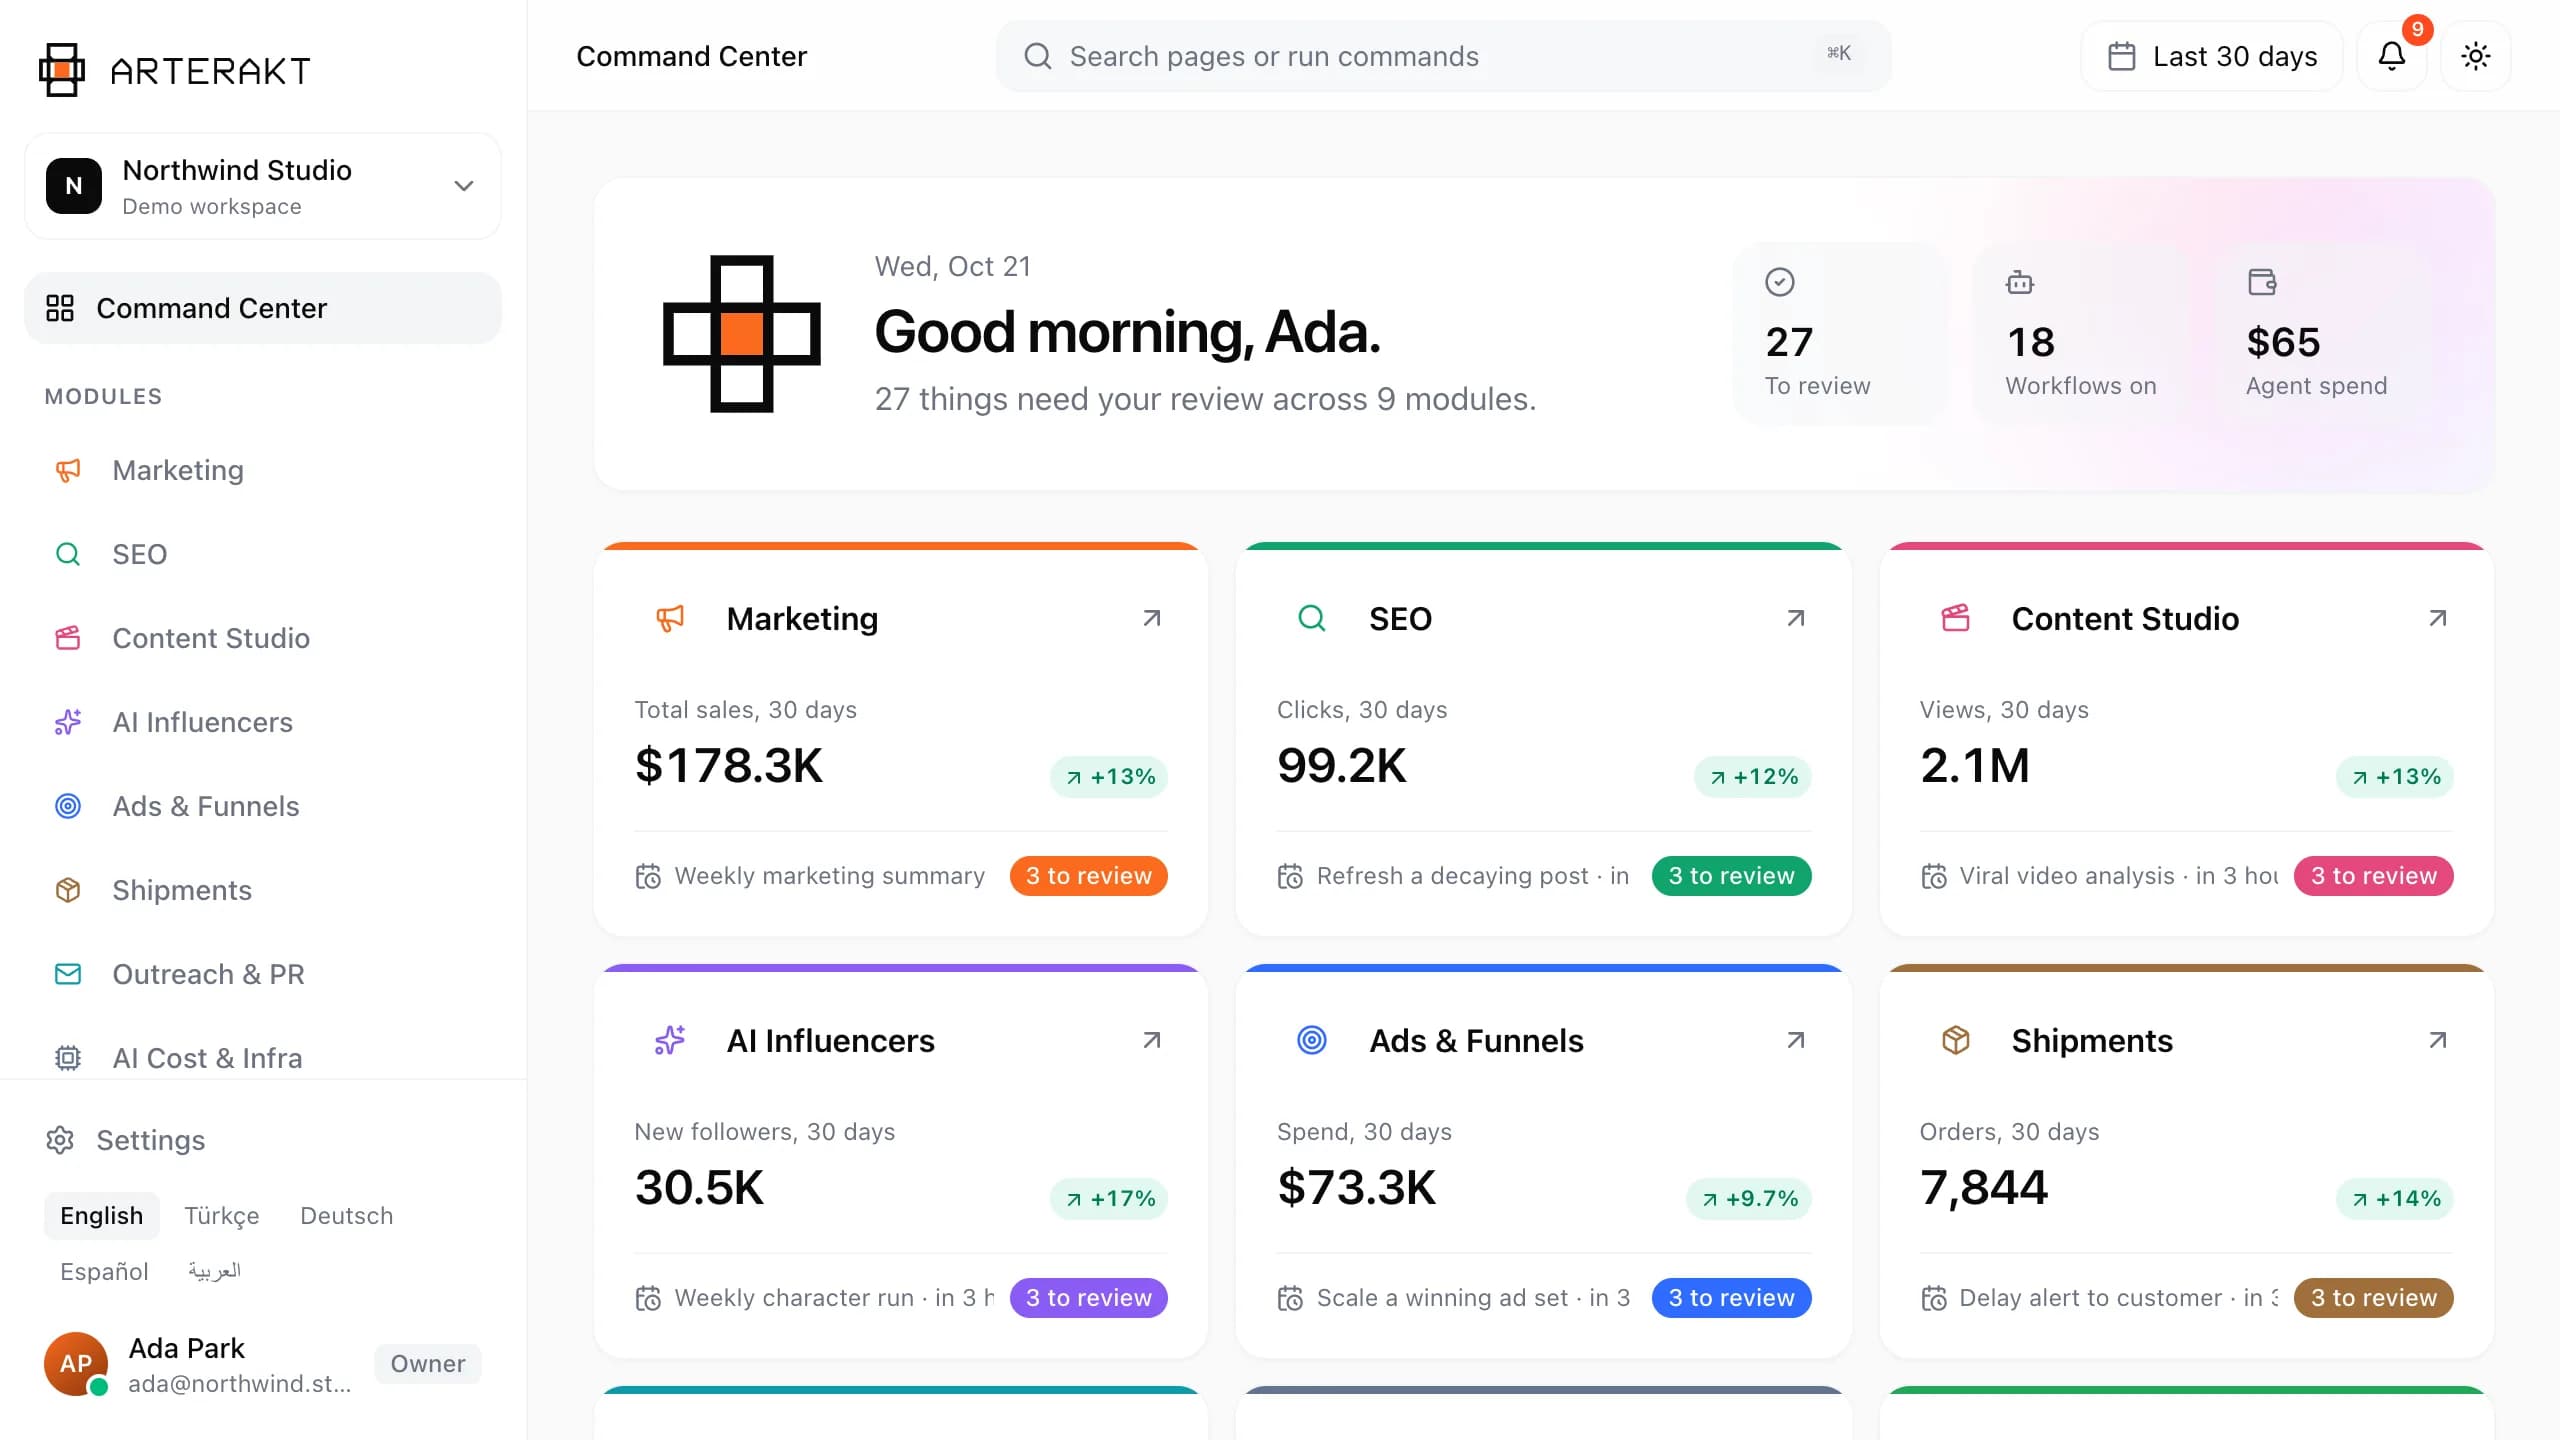2560x1440 pixels.
Task: Click the $65 Agent spend stat tile
Action: click(x=2320, y=334)
